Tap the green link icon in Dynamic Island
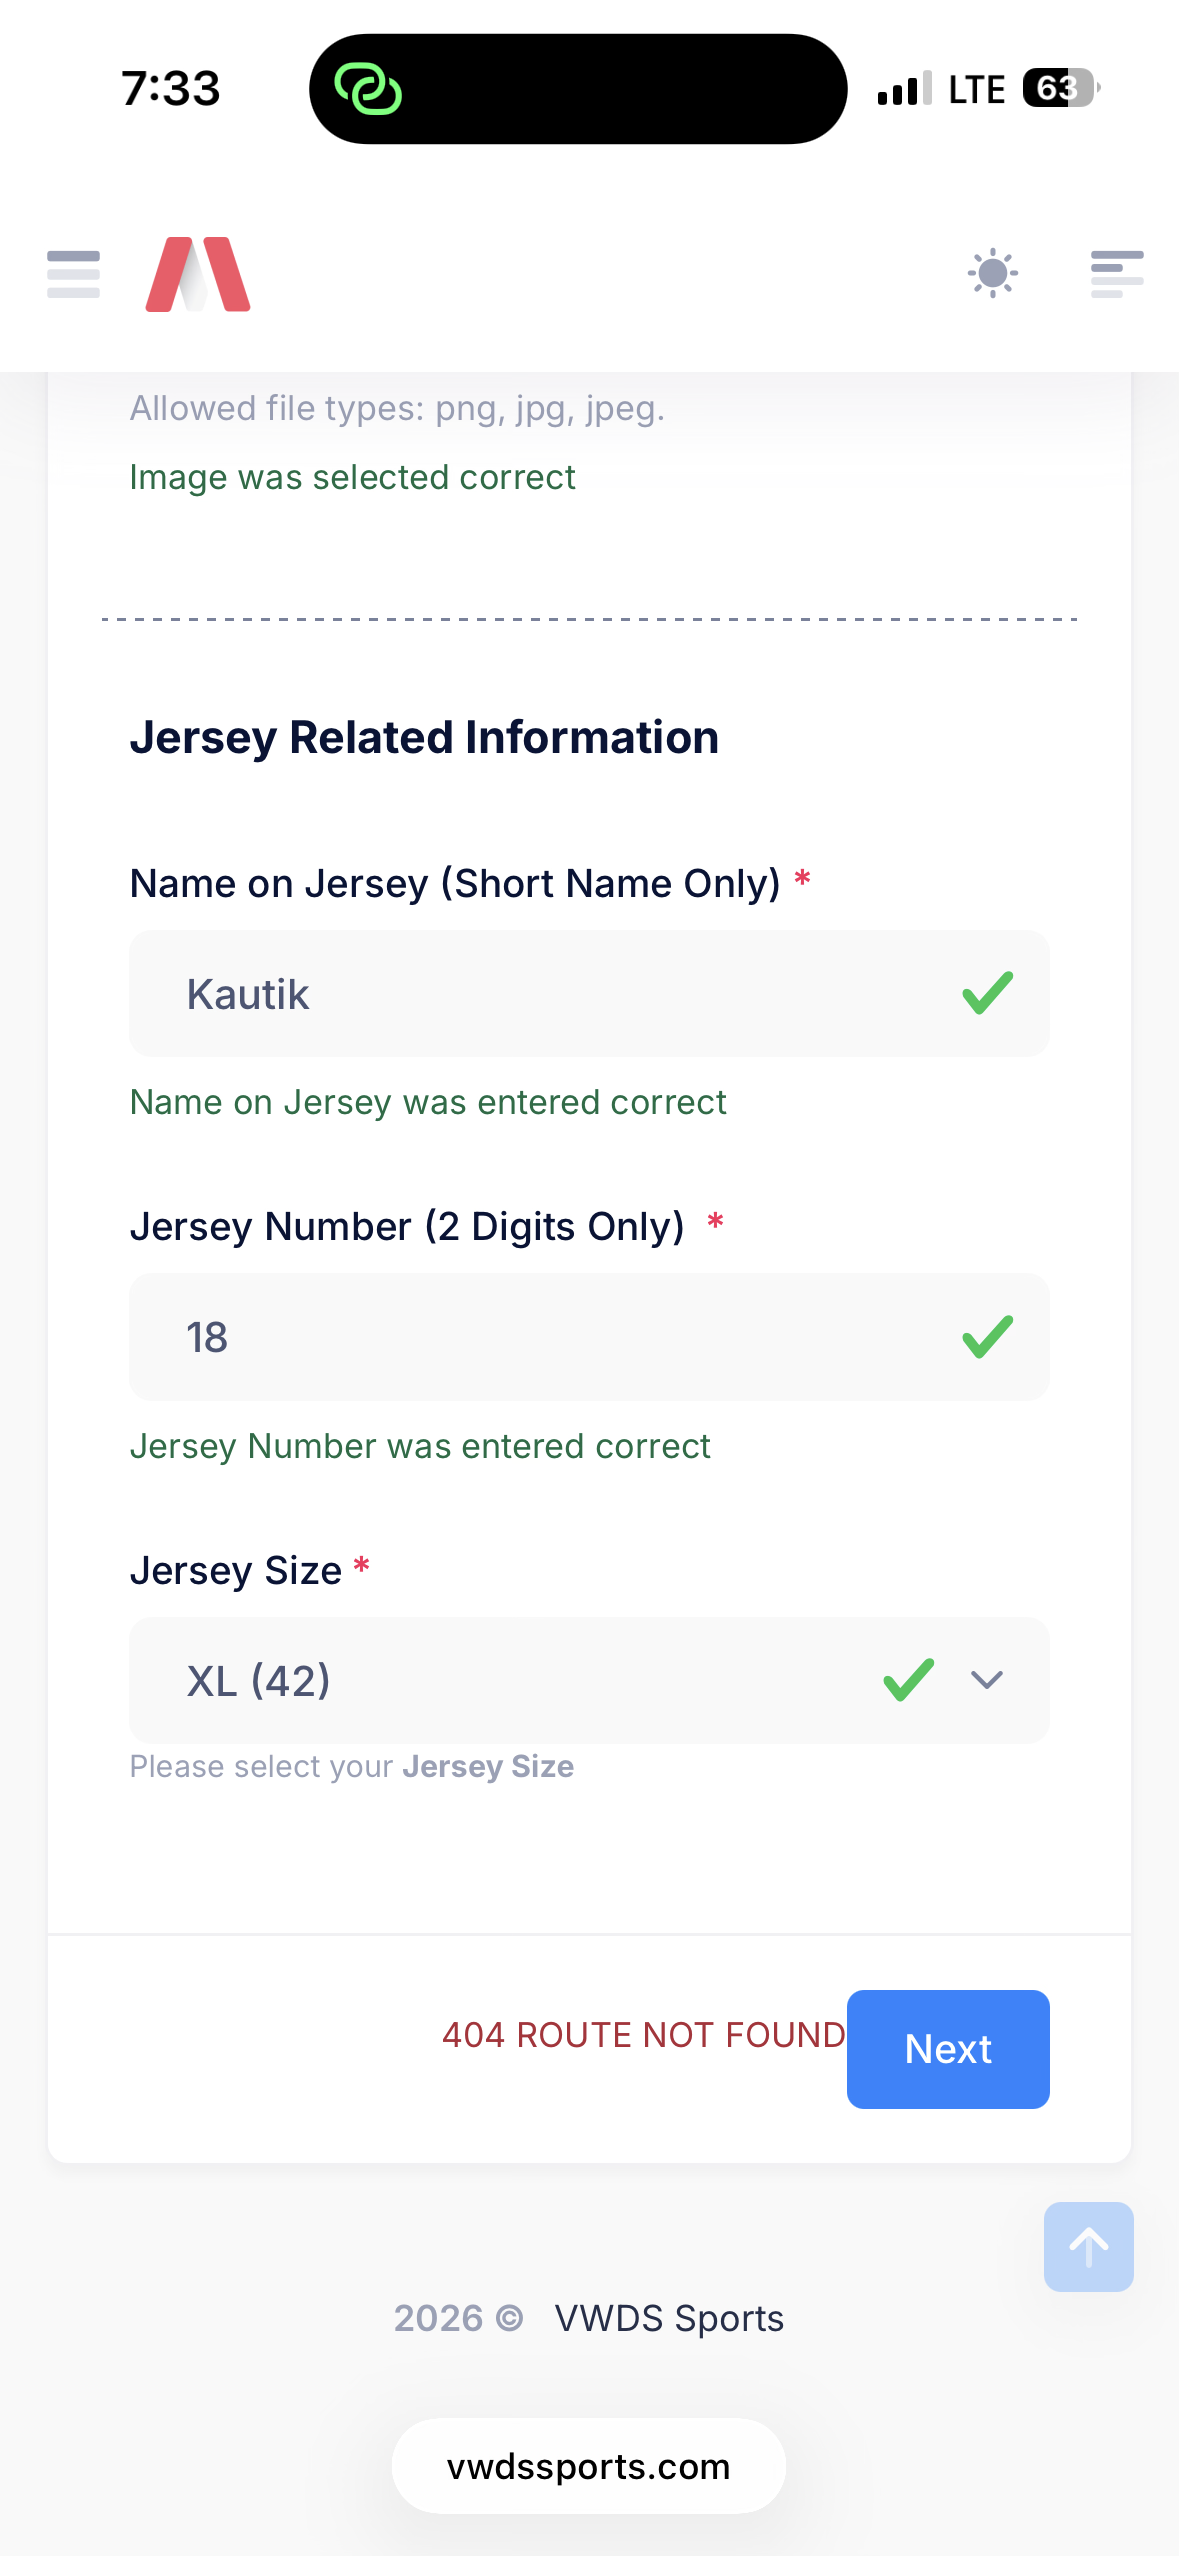The width and height of the screenshot is (1179, 2556). coord(368,89)
